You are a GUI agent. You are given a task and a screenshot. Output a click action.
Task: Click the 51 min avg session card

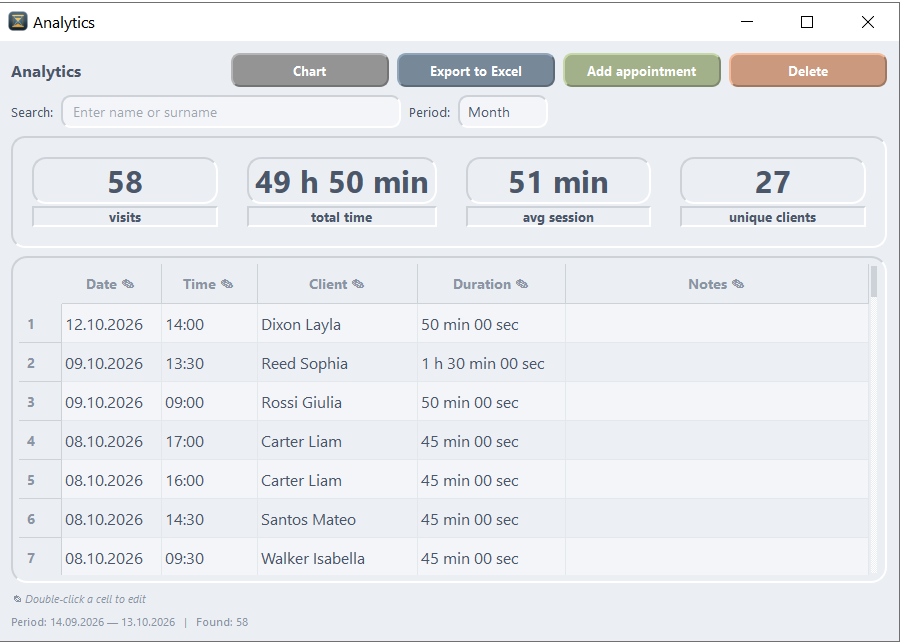[x=558, y=192]
